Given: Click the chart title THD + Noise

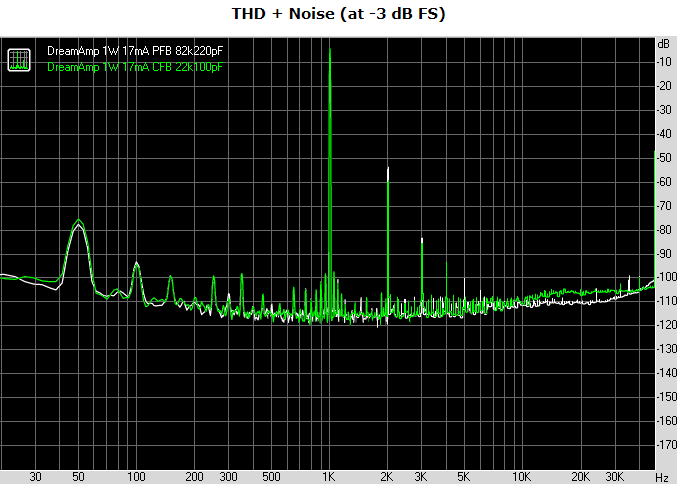Looking at the screenshot, I should (338, 14).
